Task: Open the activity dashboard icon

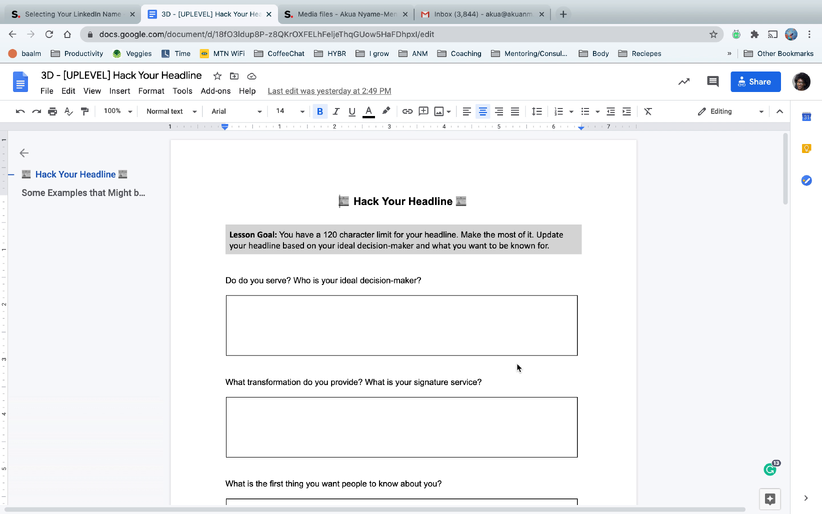Action: point(684,81)
